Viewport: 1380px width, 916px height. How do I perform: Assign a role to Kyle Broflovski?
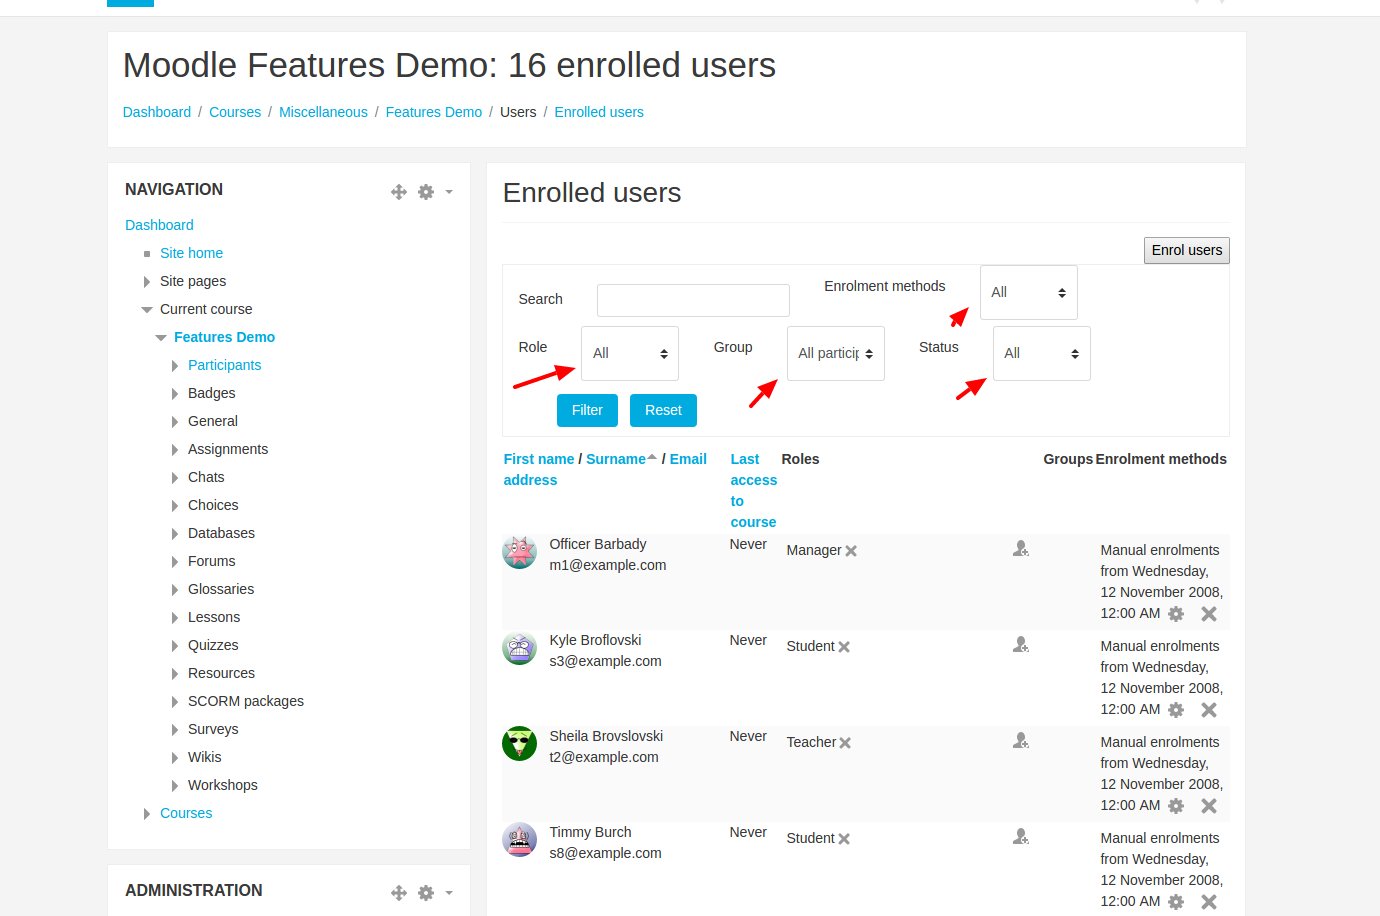1021,644
